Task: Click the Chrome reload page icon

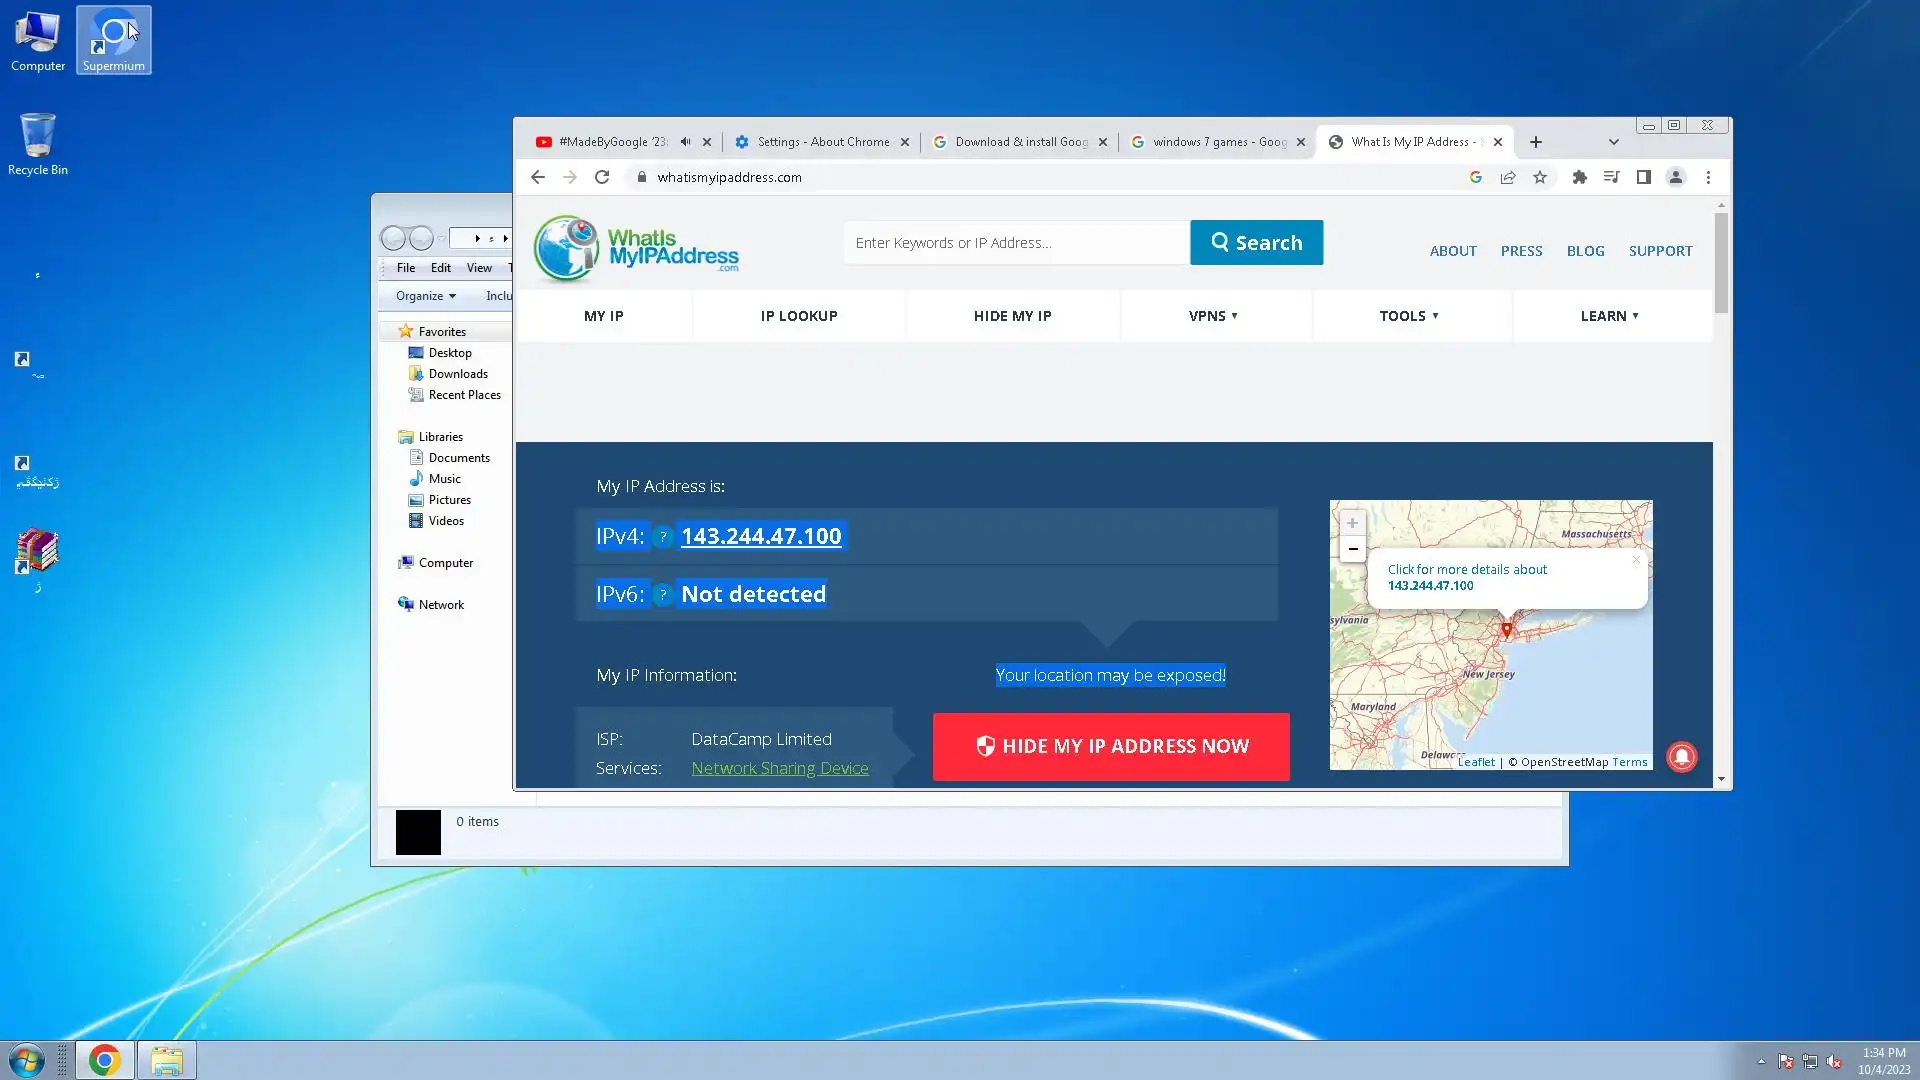Action: 602,177
